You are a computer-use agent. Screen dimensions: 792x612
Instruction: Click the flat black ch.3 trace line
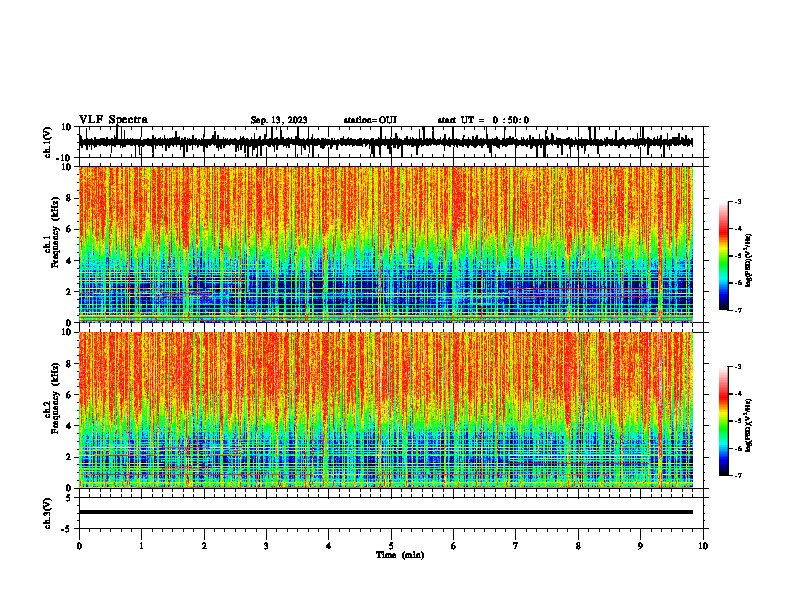(x=386, y=512)
